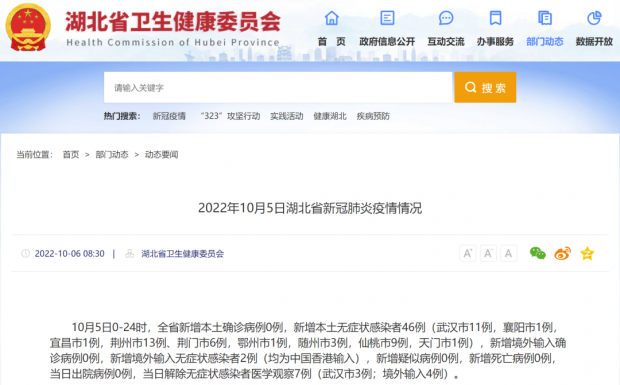This screenshot has height=385, width=620.
Task: Open the 首页 menu item
Action: 331,42
